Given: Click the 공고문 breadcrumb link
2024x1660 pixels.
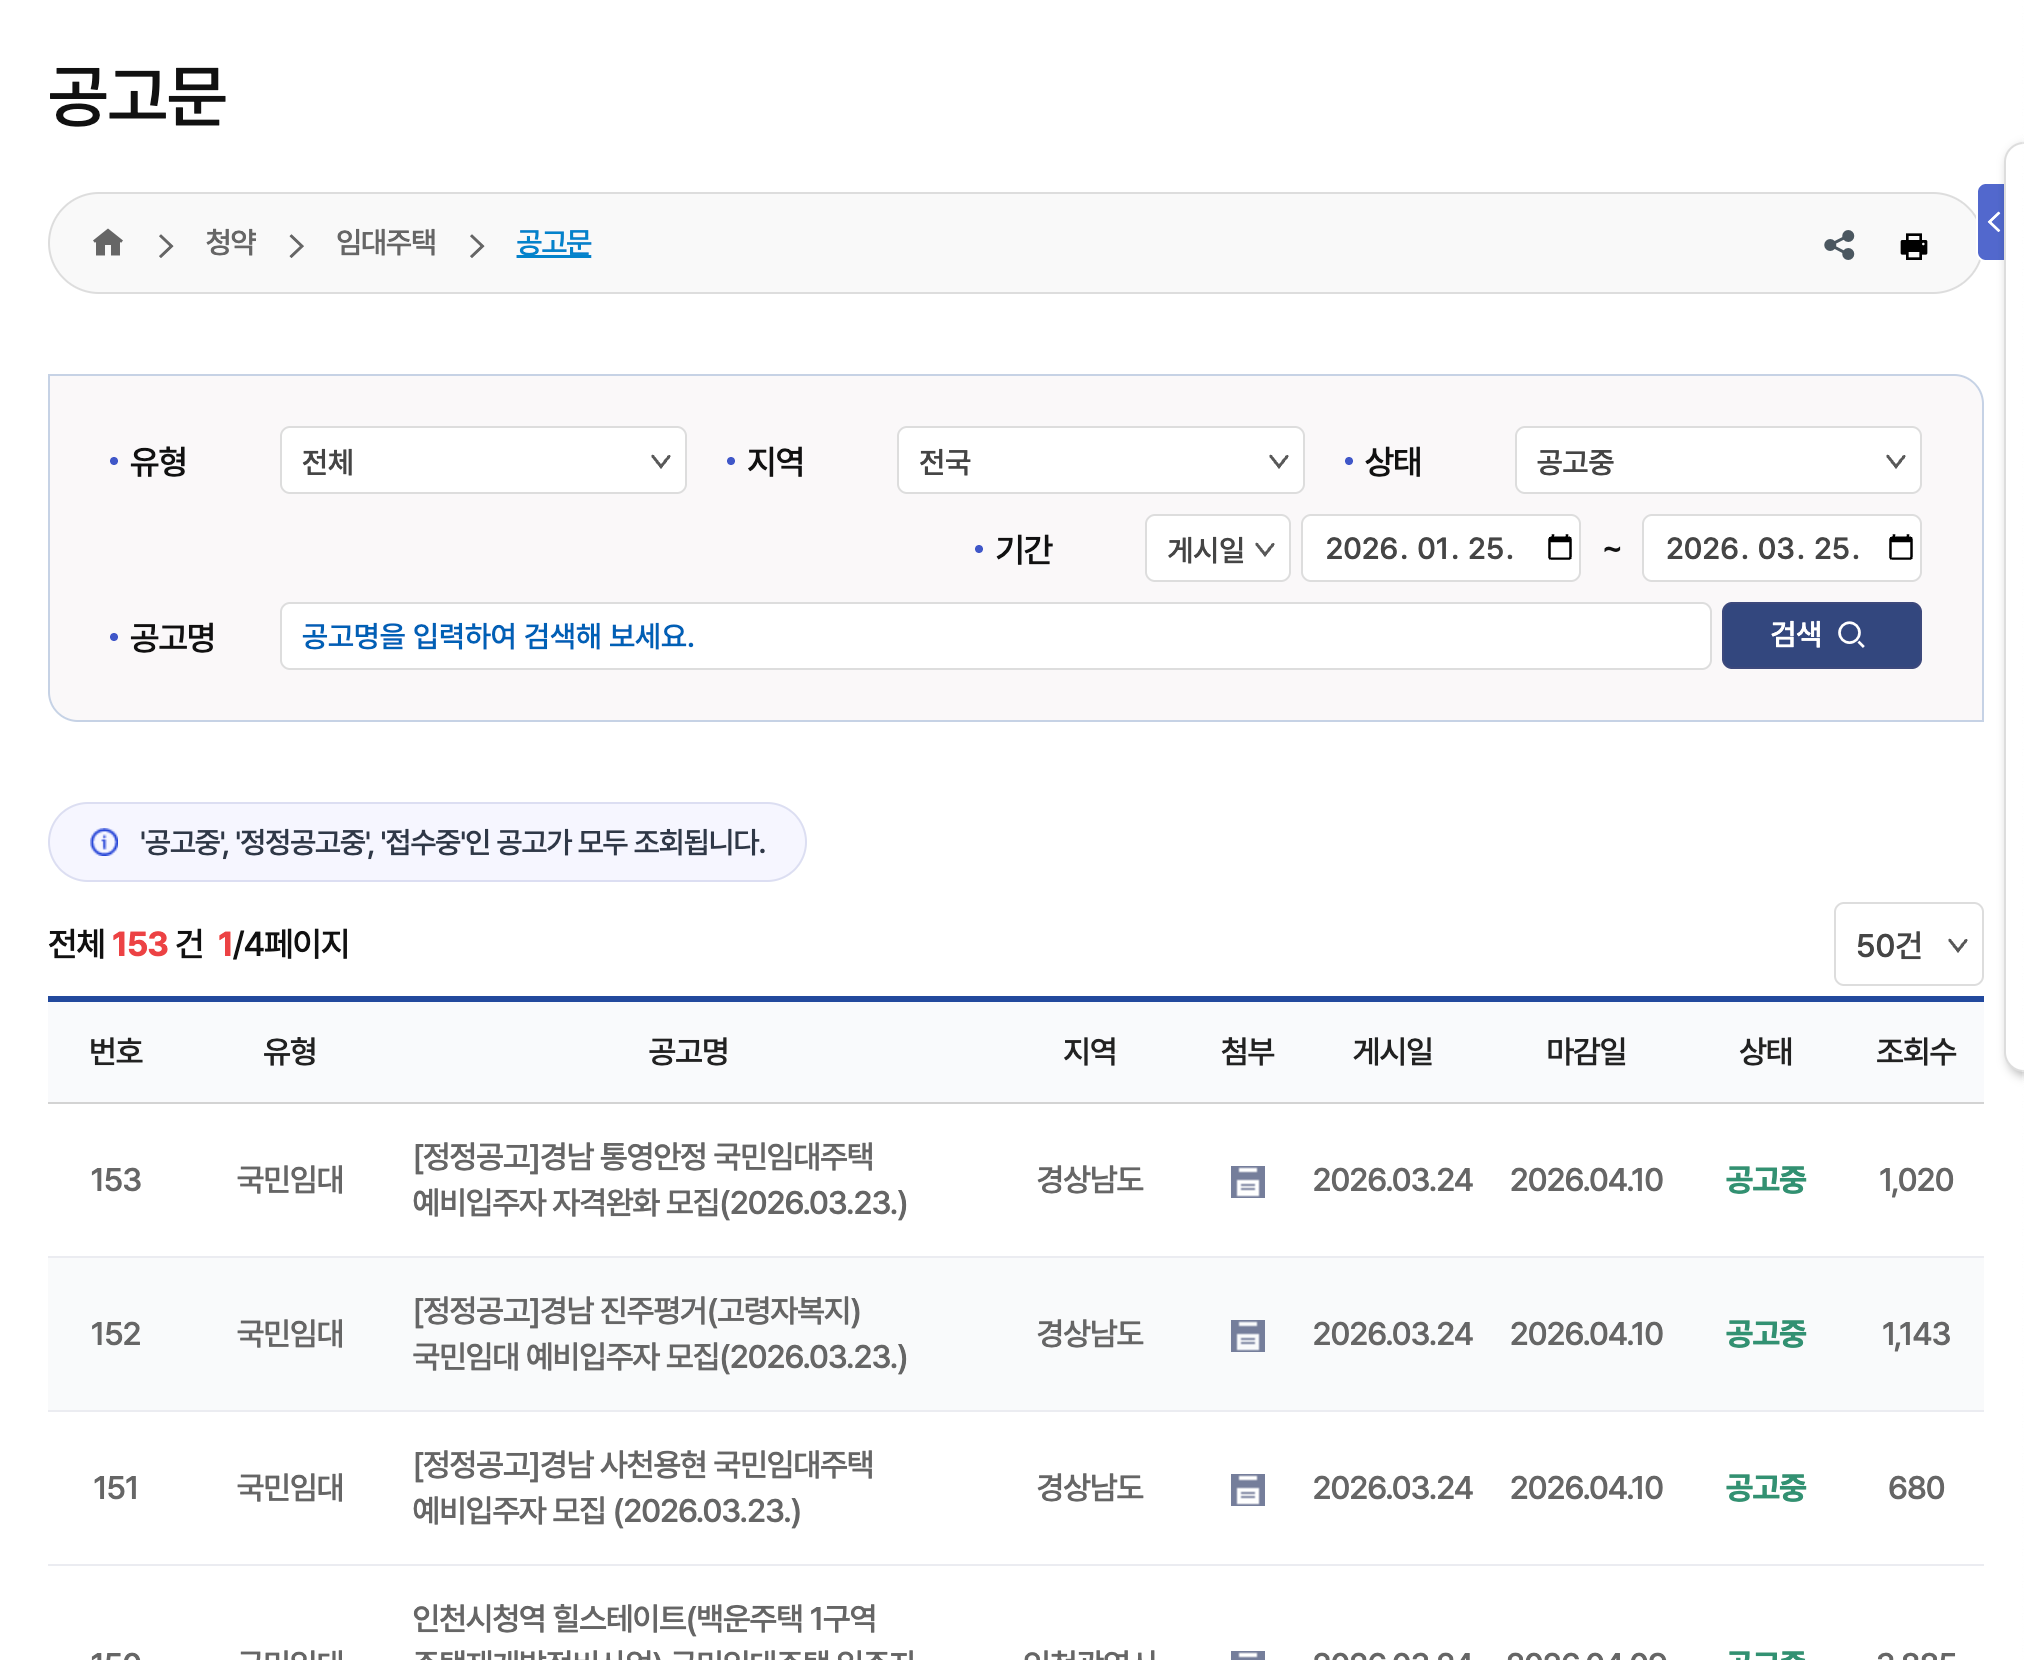Looking at the screenshot, I should [554, 243].
